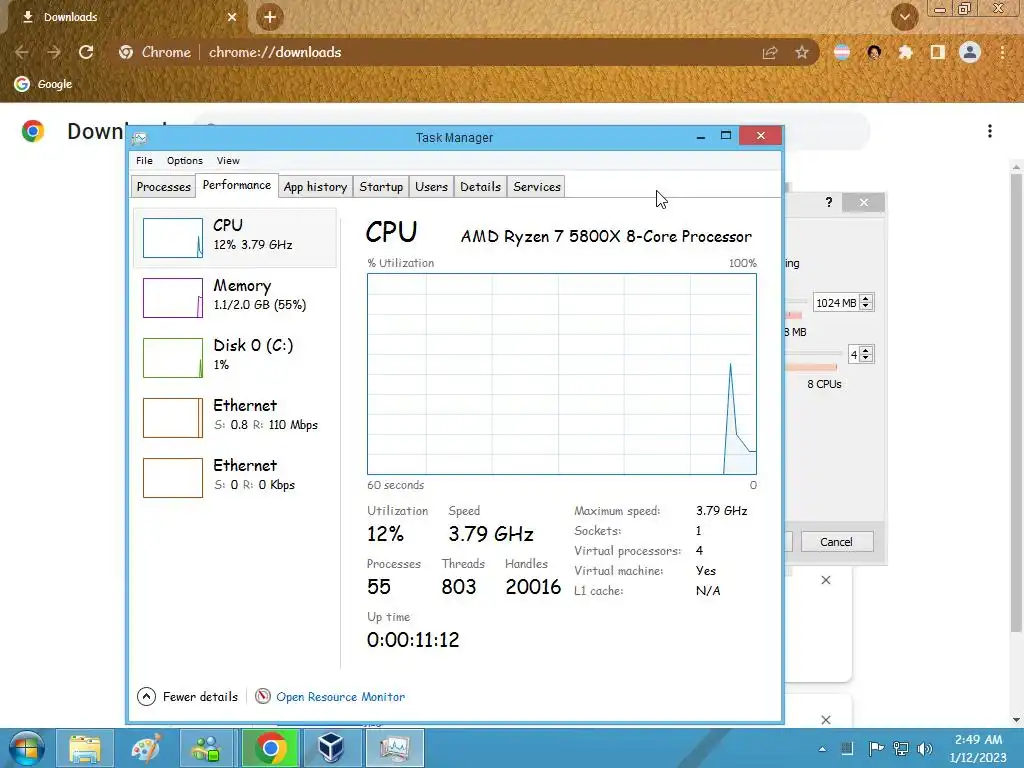Open Resource Monitor link
The image size is (1024, 768).
[x=340, y=697]
